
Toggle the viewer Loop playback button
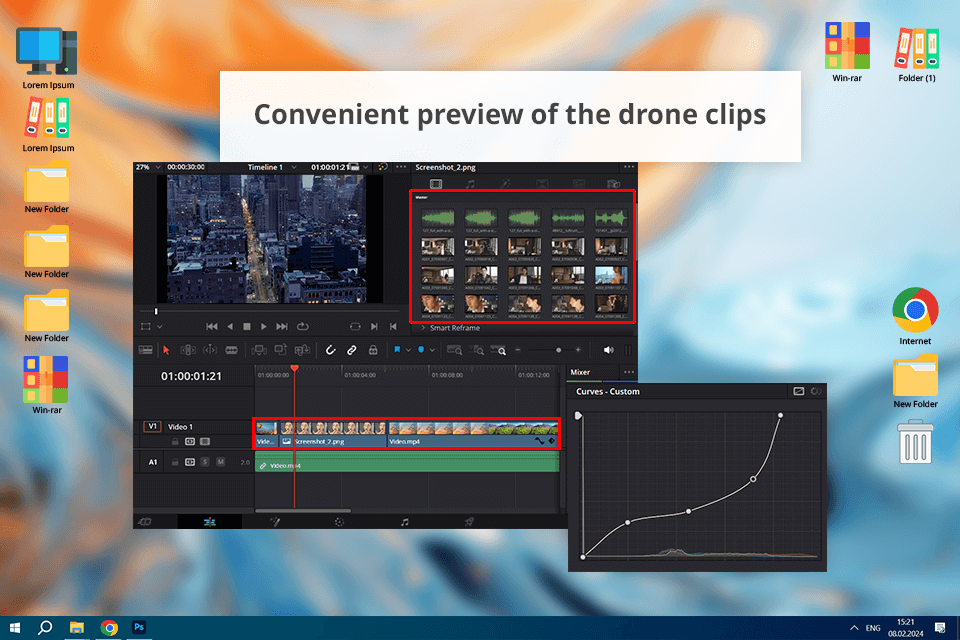[302, 327]
